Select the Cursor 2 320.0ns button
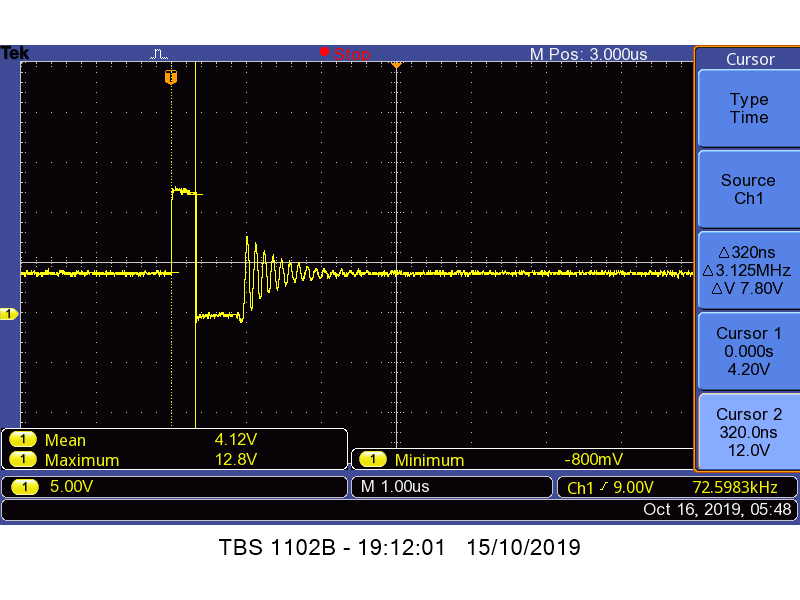This screenshot has width=800, height=600. (x=748, y=432)
